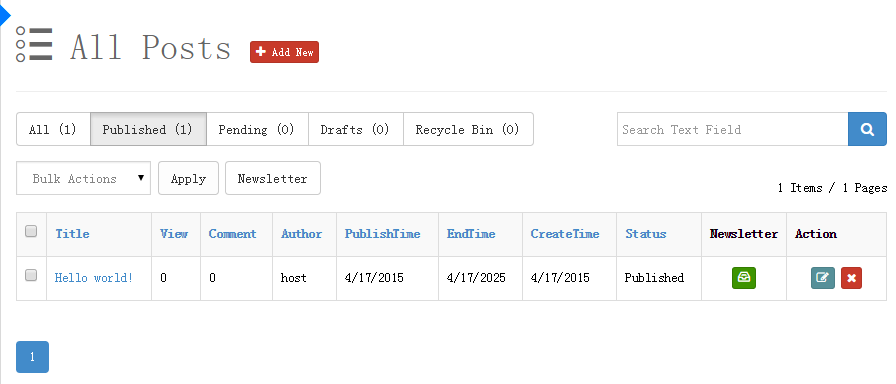The width and height of the screenshot is (896, 384).
Task: Delete the Hello world! post
Action: click(x=851, y=278)
